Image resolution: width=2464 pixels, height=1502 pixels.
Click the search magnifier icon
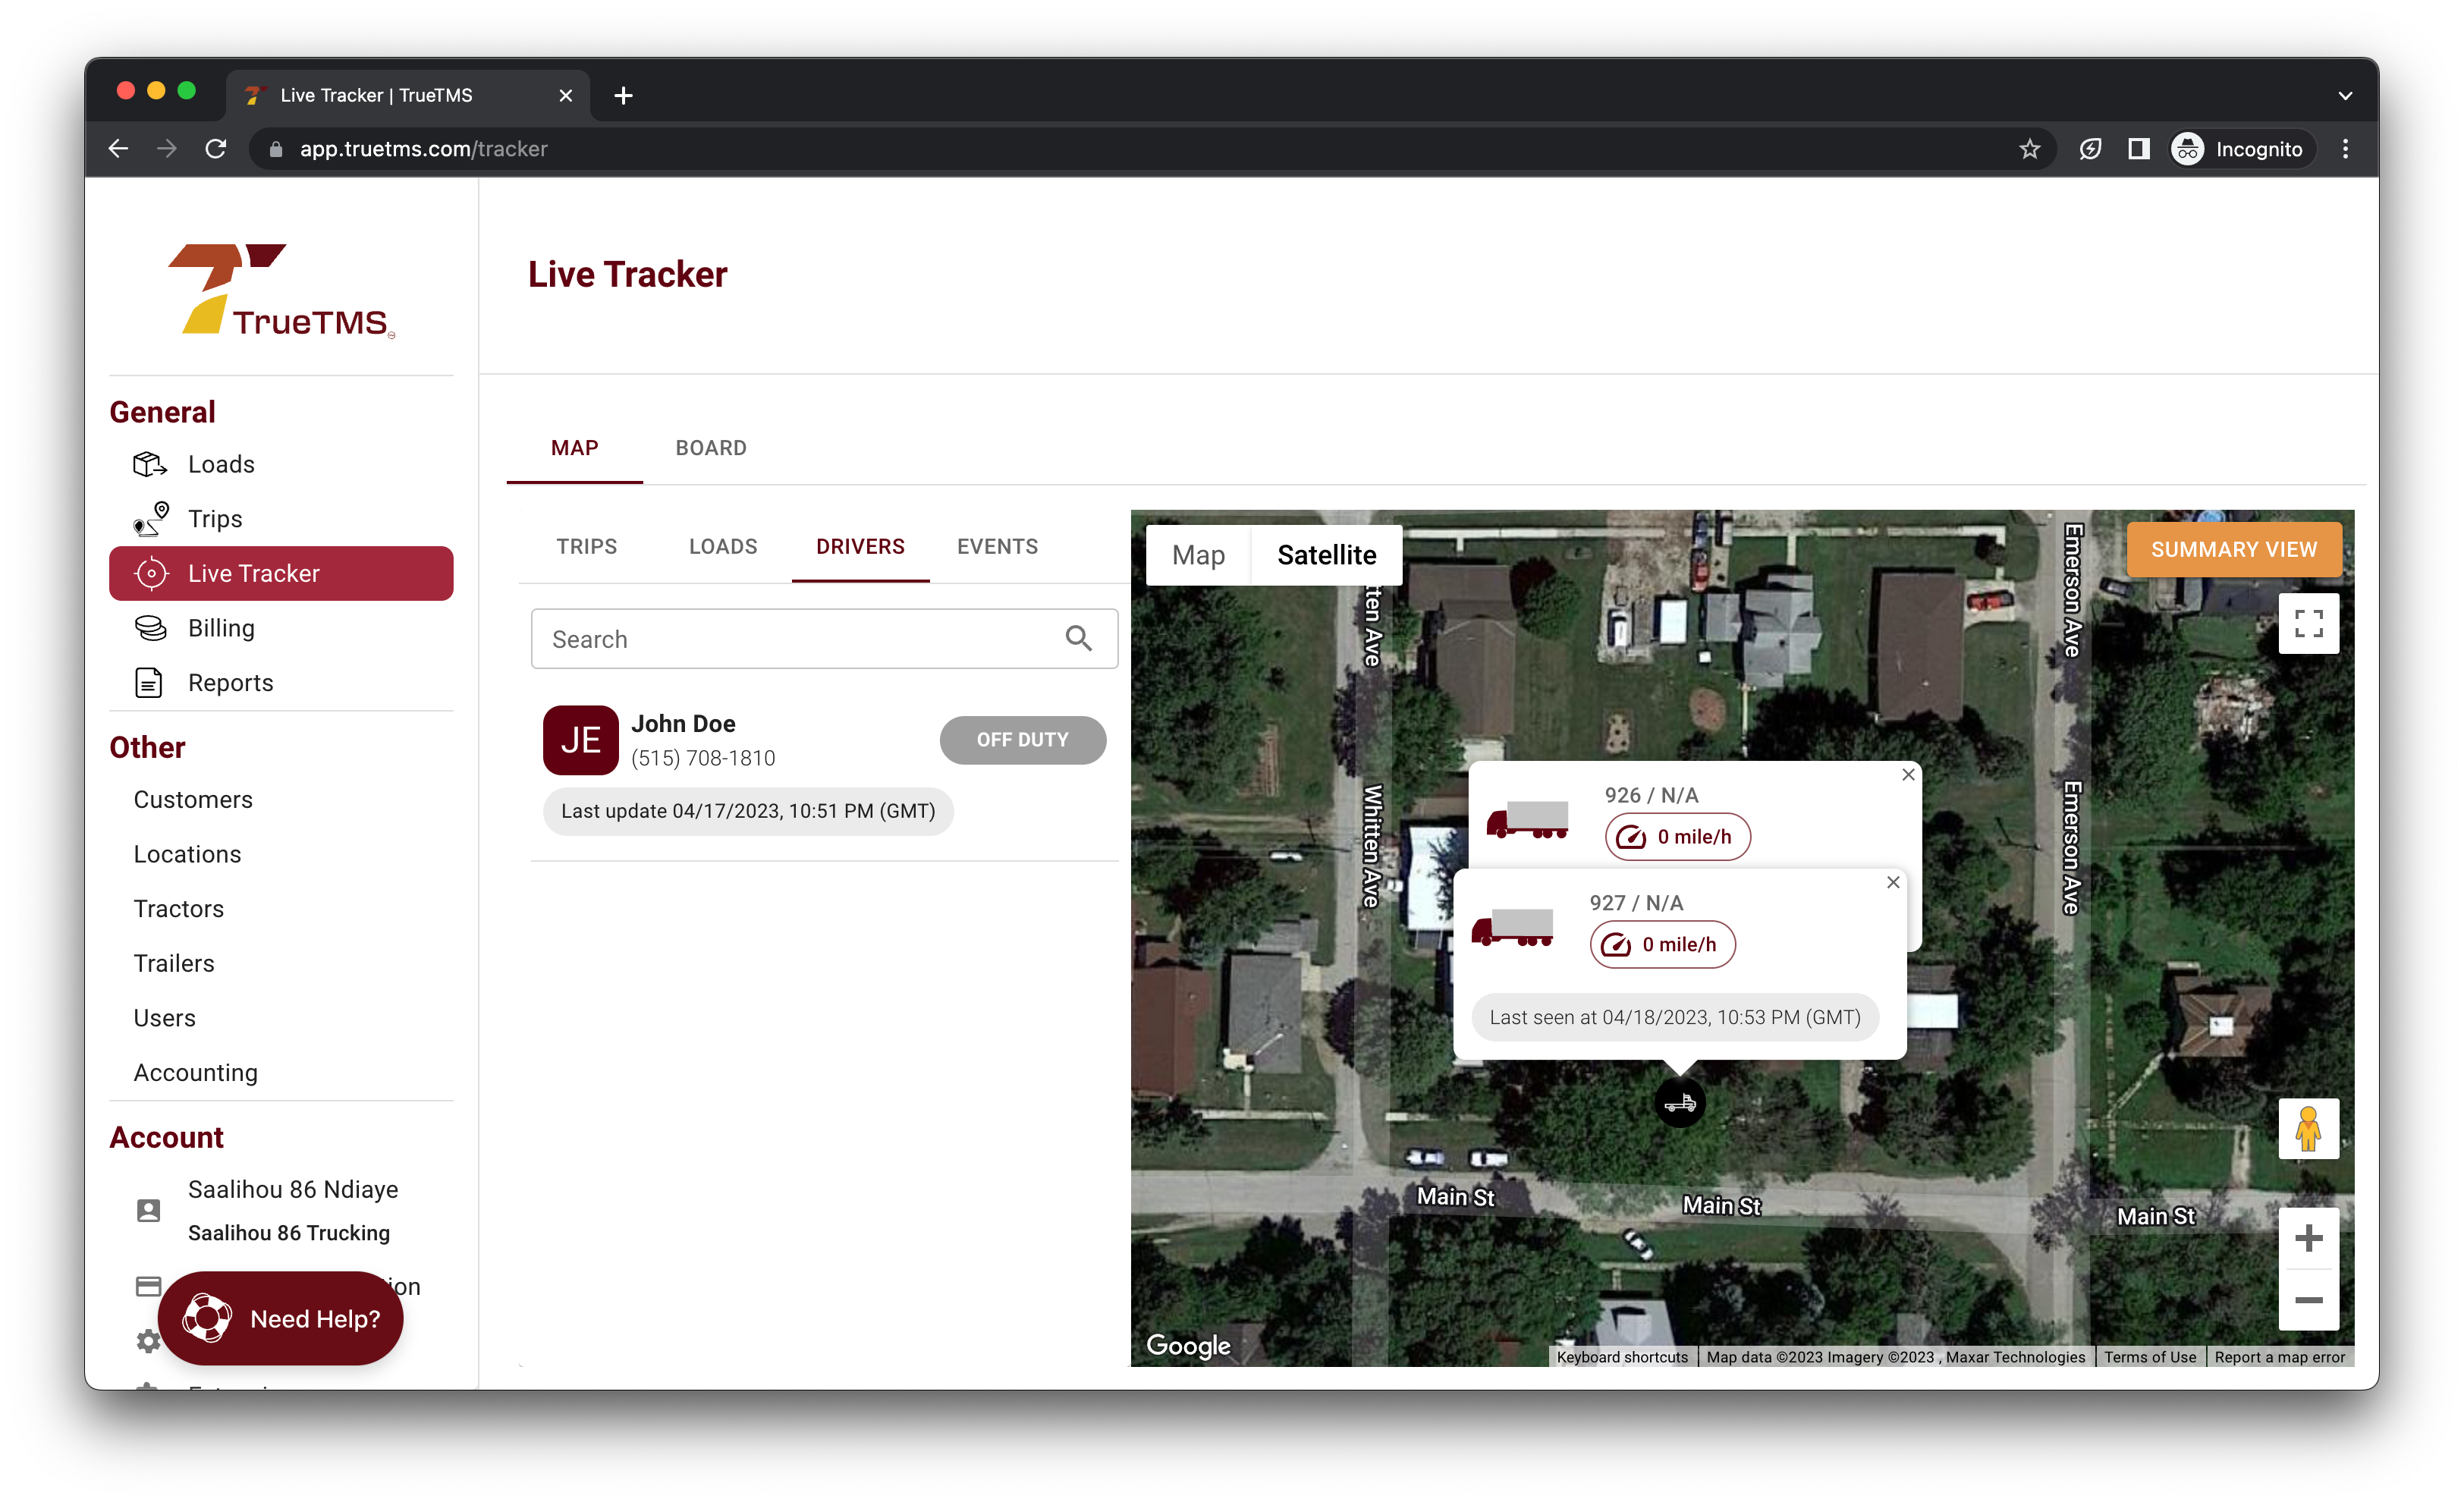click(x=1078, y=638)
